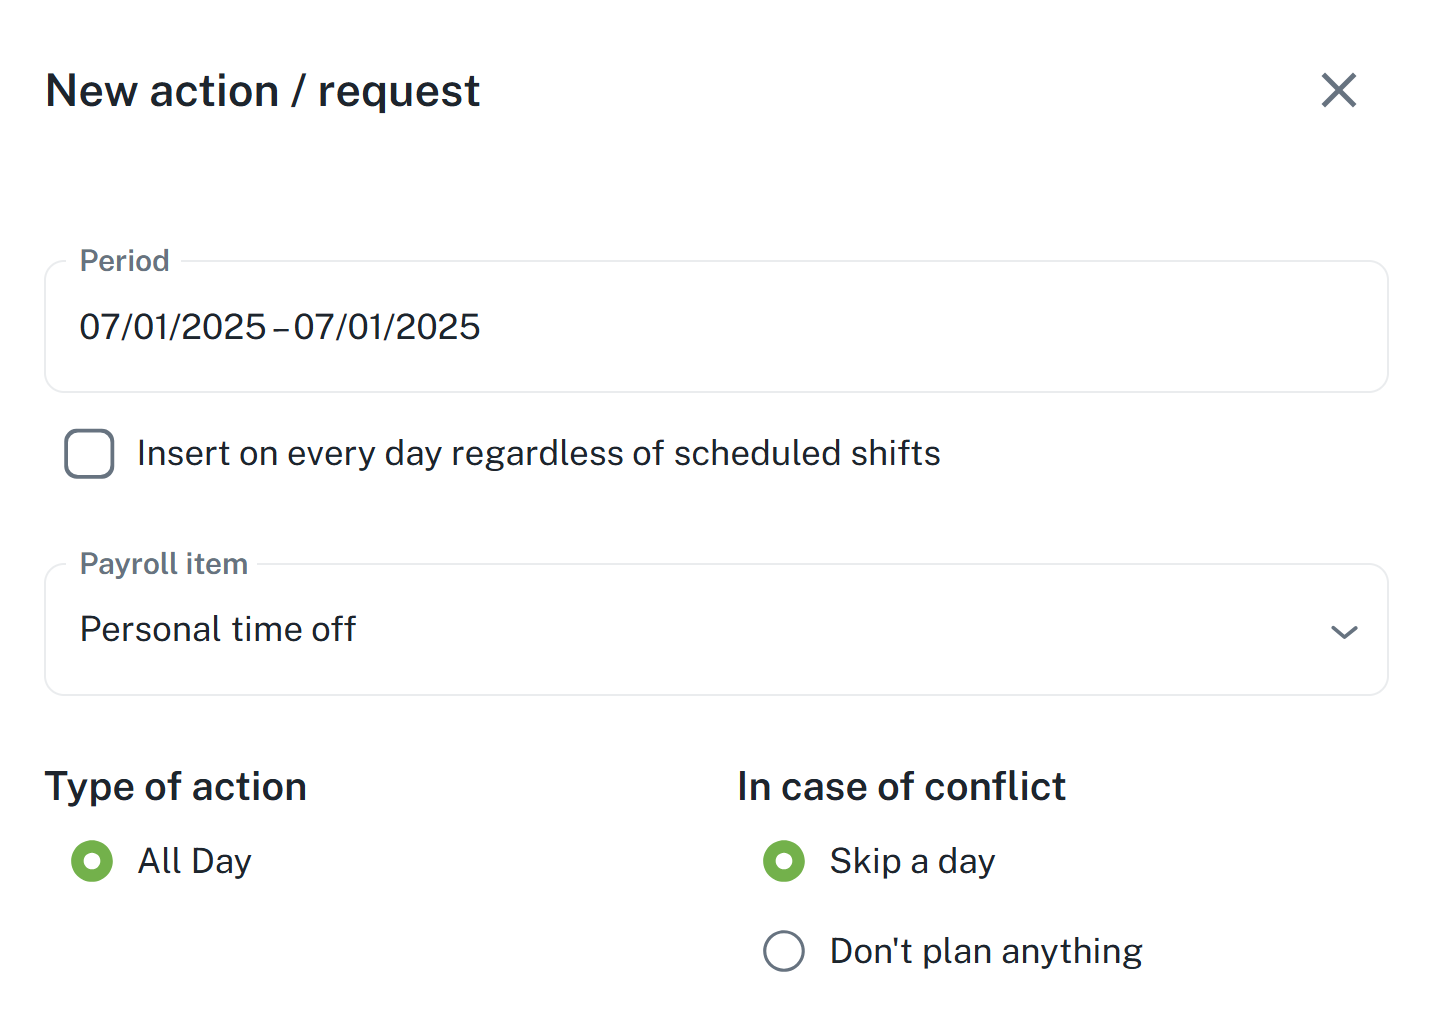Enable the insert on every day checkbox
This screenshot has width=1442, height=1031.
tap(89, 454)
